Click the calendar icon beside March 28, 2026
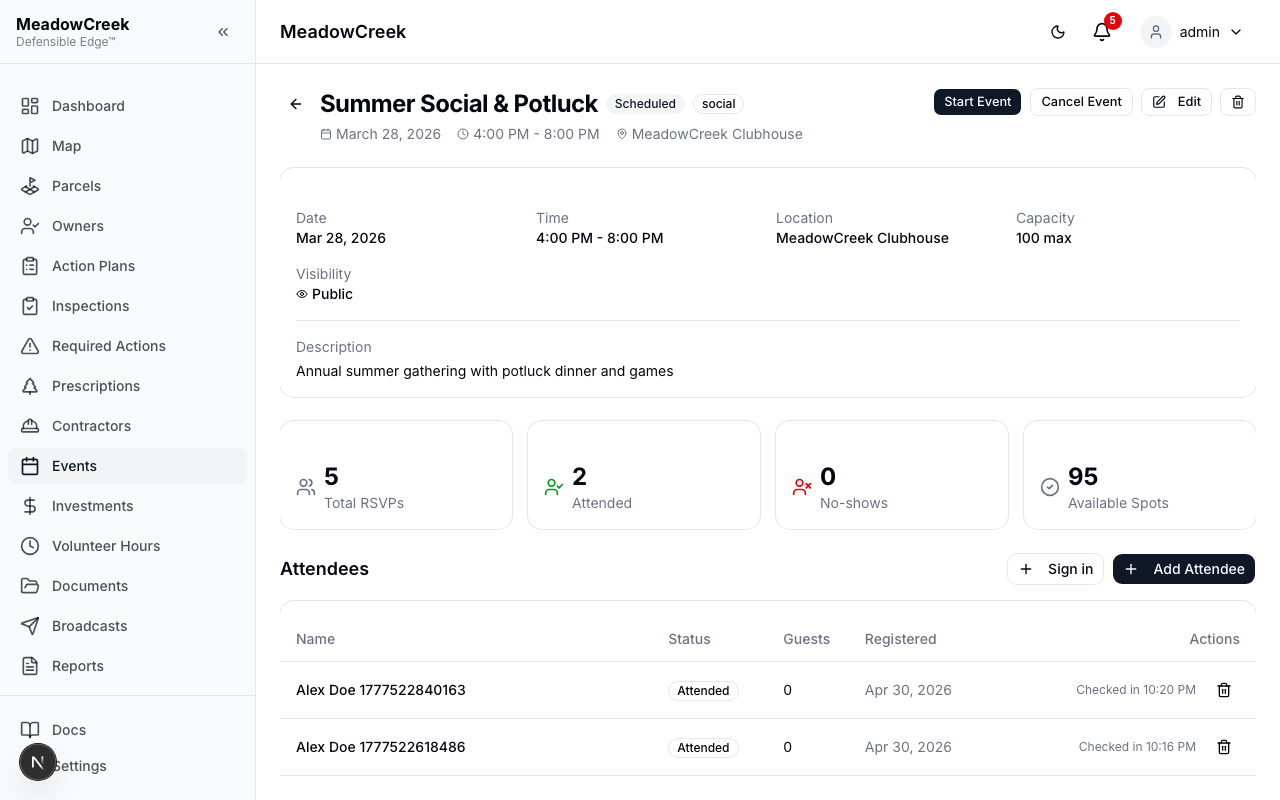Screen dimensions: 1280x800 326,134
